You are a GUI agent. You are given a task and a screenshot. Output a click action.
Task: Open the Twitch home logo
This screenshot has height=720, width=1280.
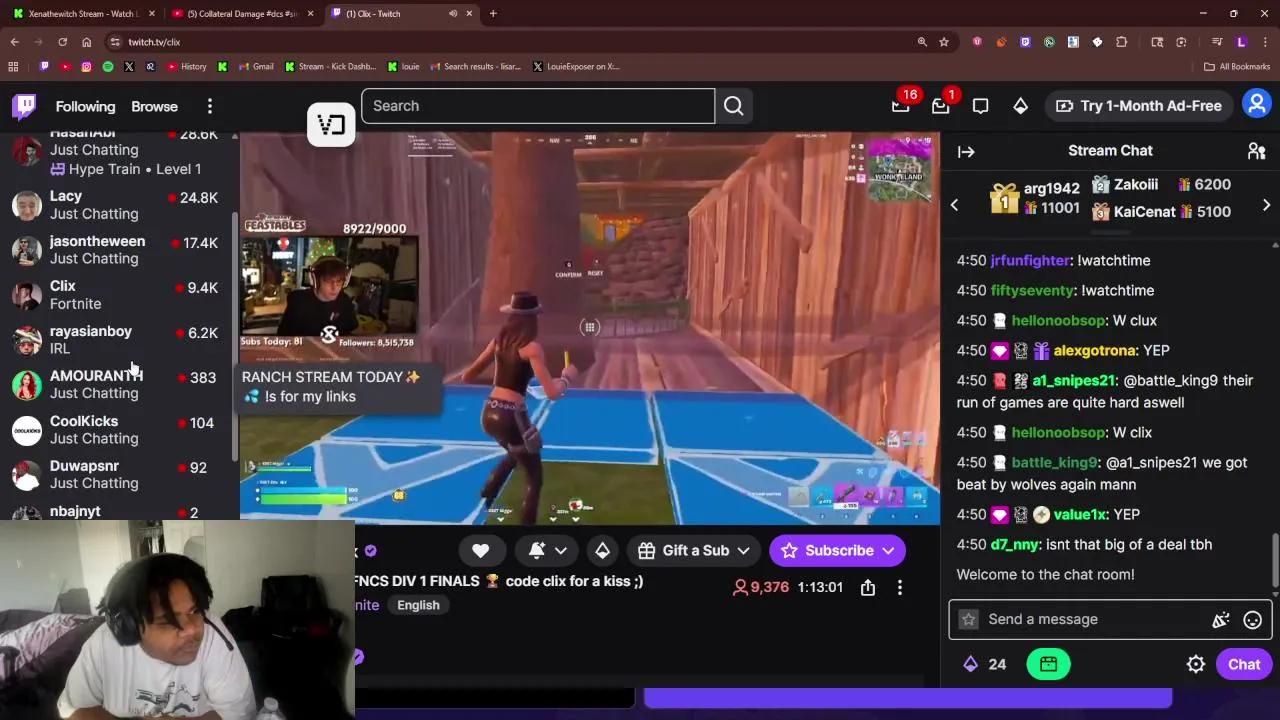point(24,106)
